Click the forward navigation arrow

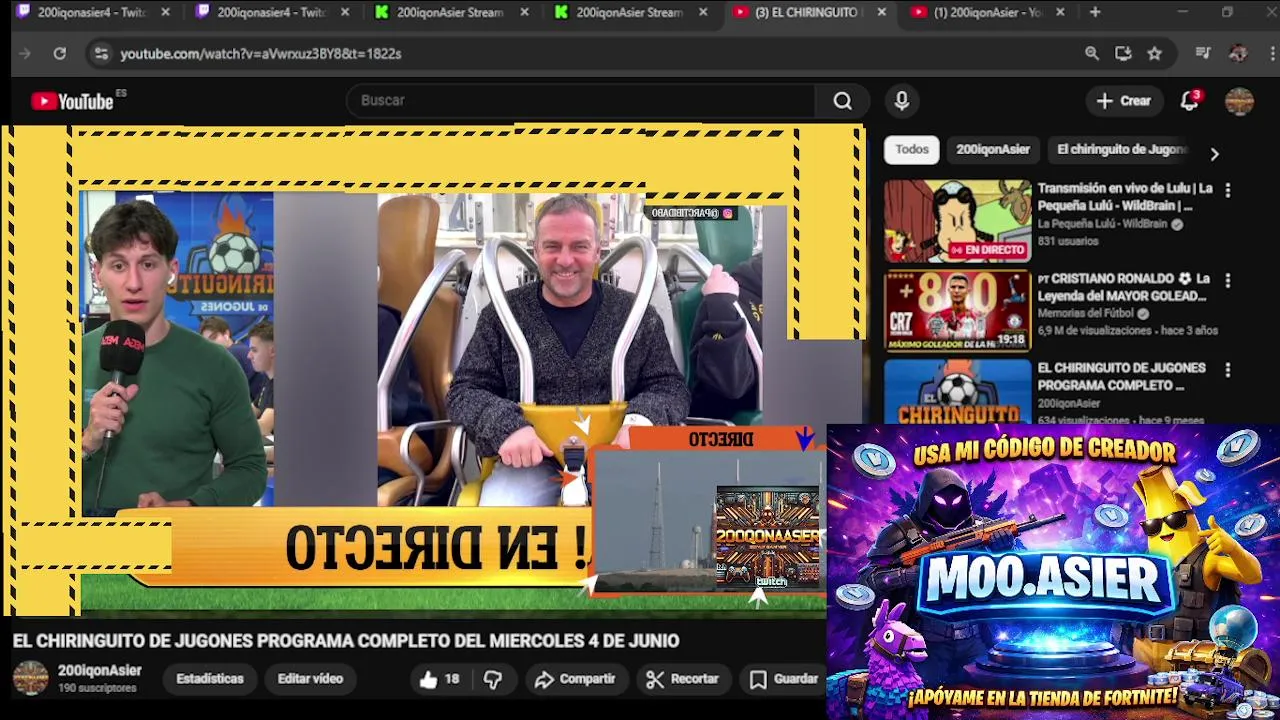click(25, 54)
